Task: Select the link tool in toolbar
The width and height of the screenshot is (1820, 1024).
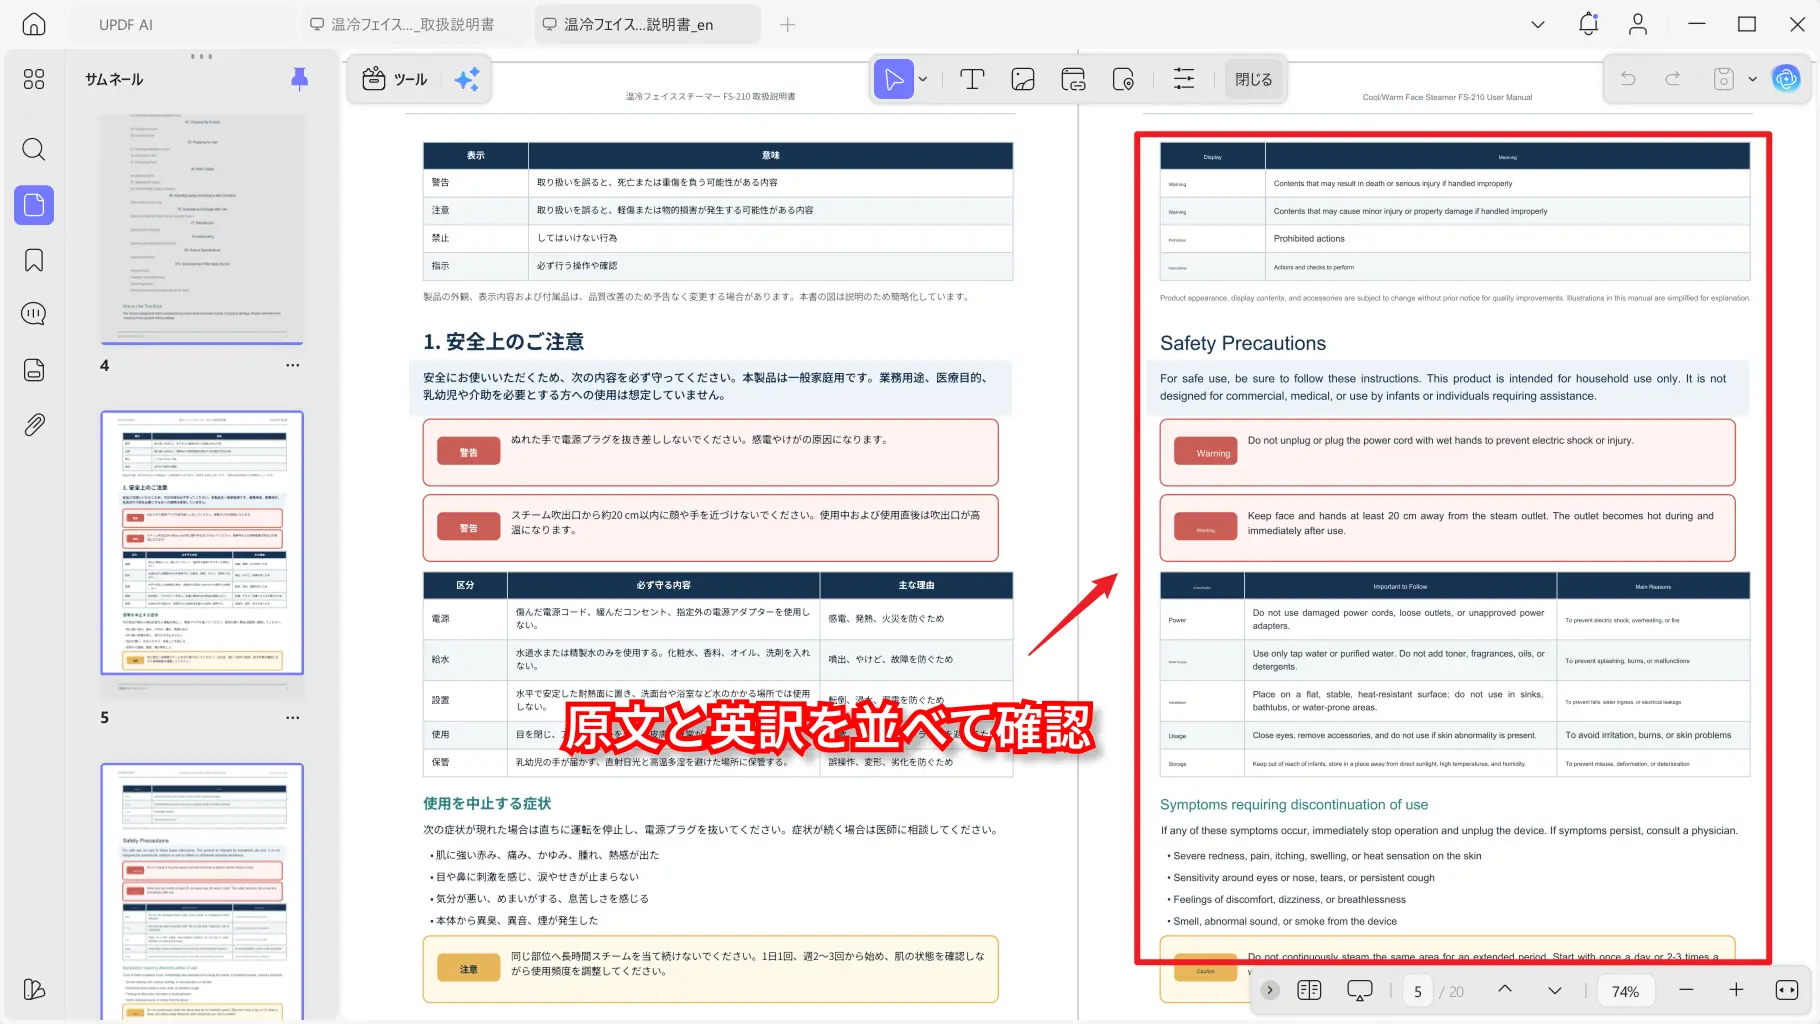Action: pos(1073,79)
